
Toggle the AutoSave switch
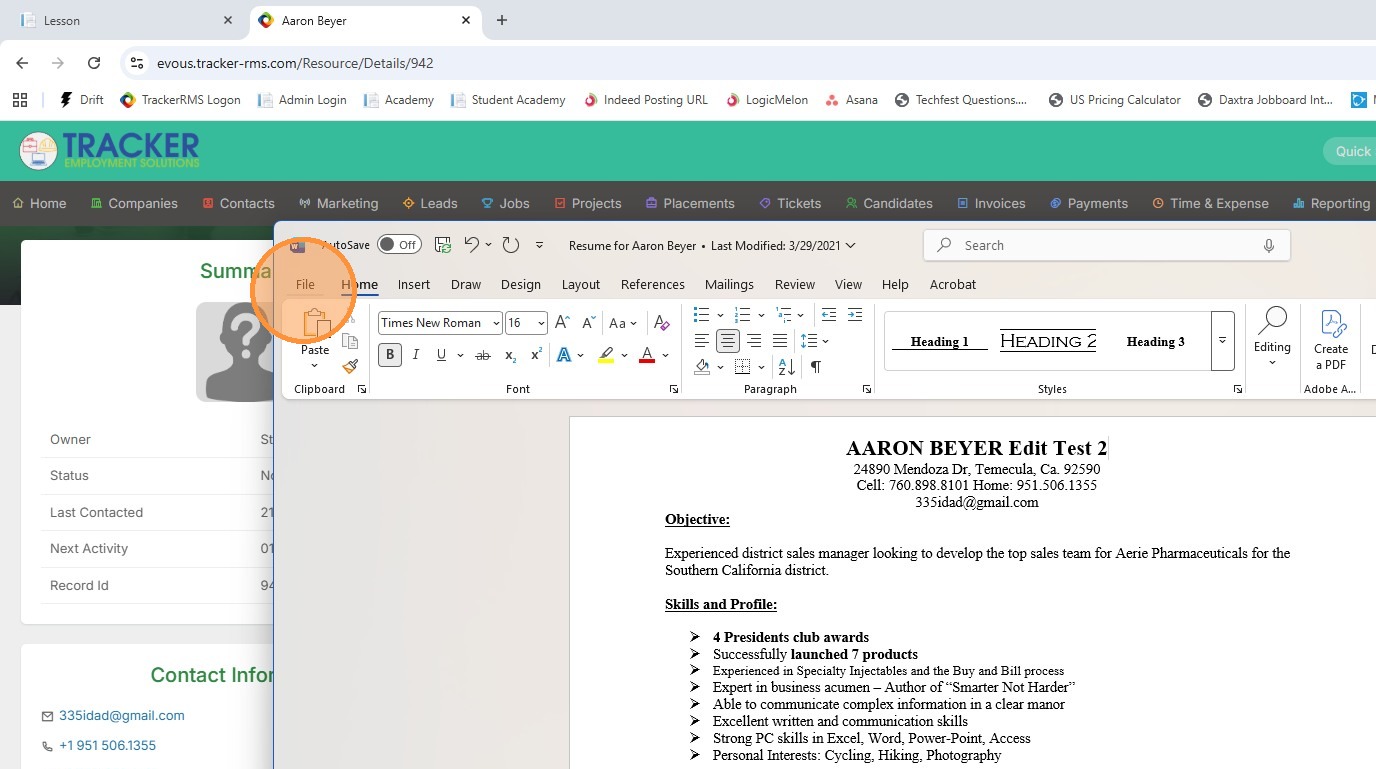[399, 245]
